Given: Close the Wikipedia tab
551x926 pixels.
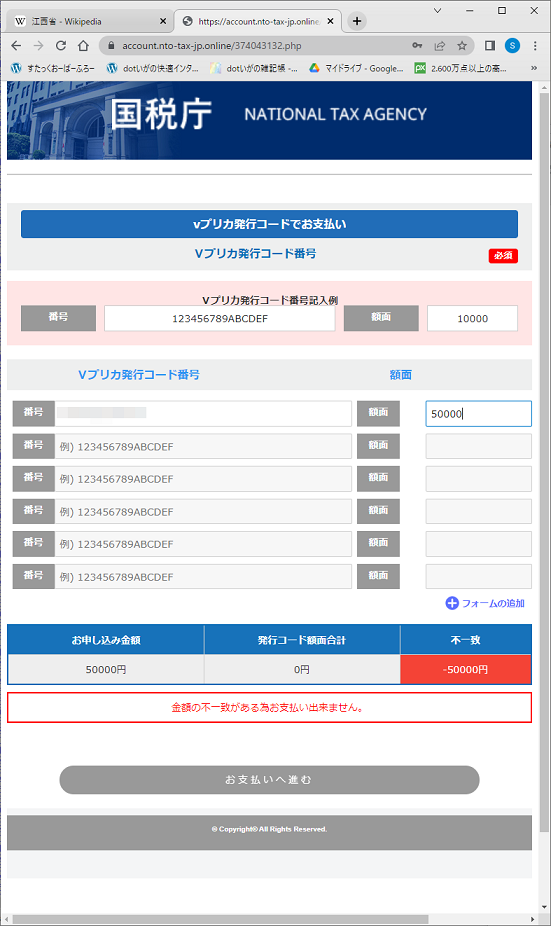Looking at the screenshot, I should pos(164,21).
